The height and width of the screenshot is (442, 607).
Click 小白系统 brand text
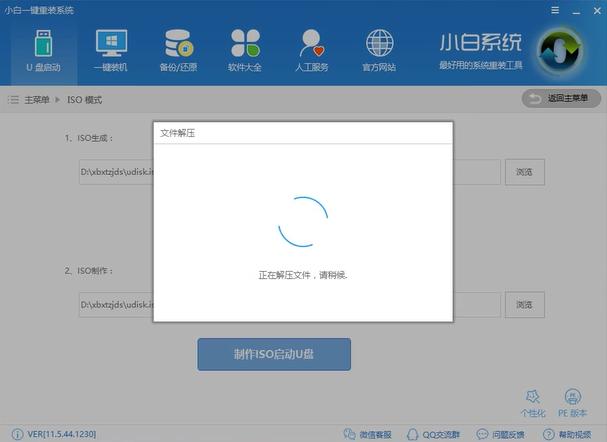click(x=480, y=43)
